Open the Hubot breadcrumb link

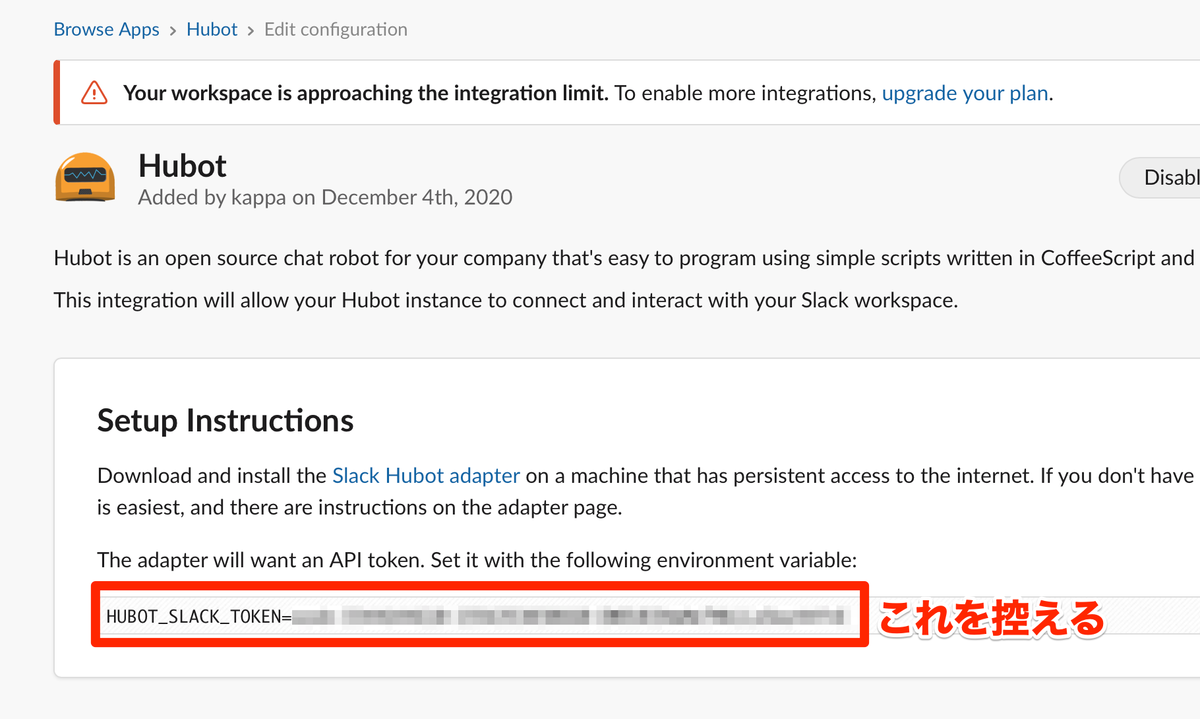coord(212,29)
